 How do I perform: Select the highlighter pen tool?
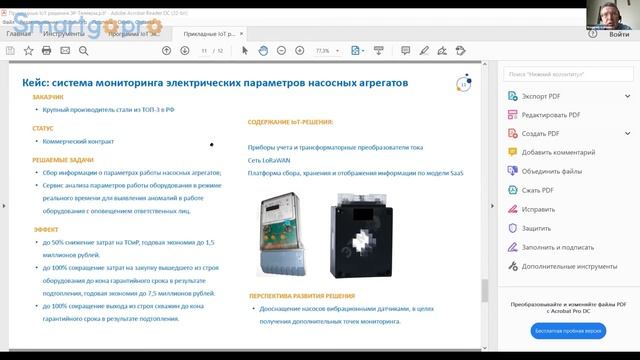pyautogui.click(x=424, y=51)
